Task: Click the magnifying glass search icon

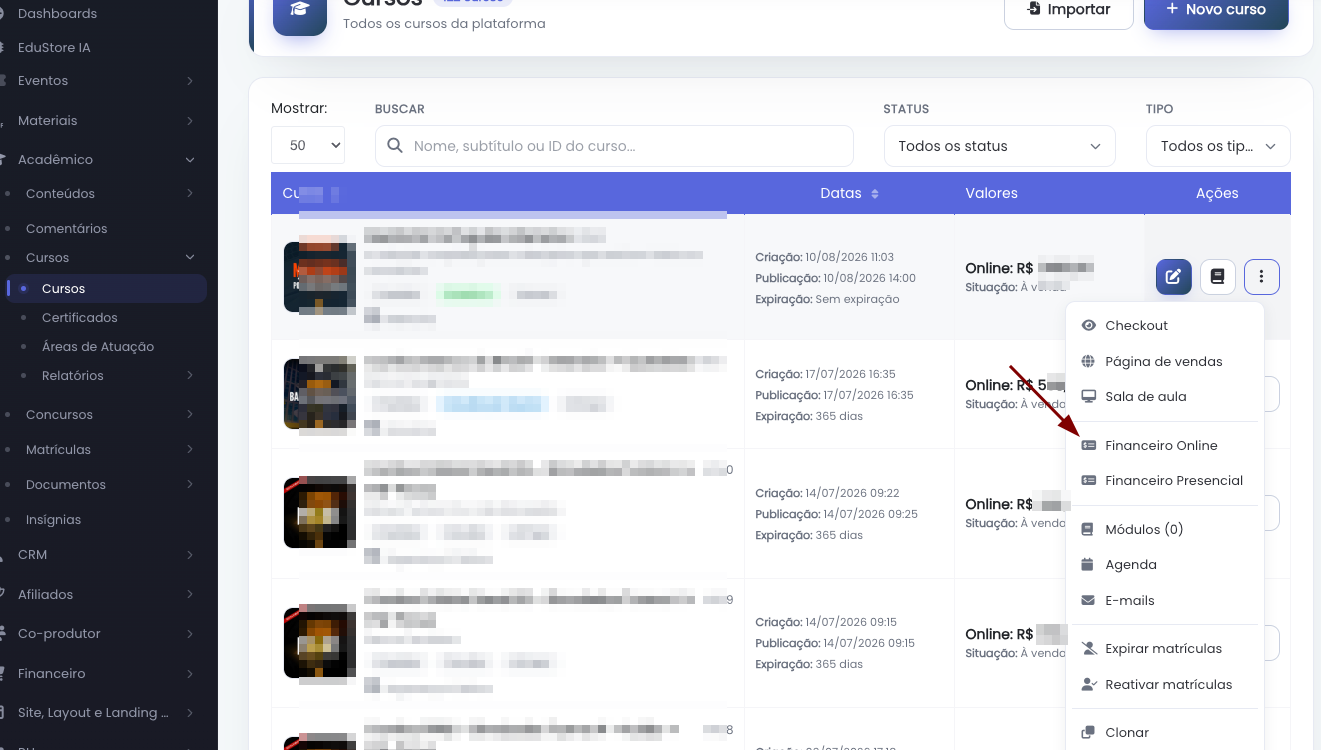Action: click(x=395, y=146)
